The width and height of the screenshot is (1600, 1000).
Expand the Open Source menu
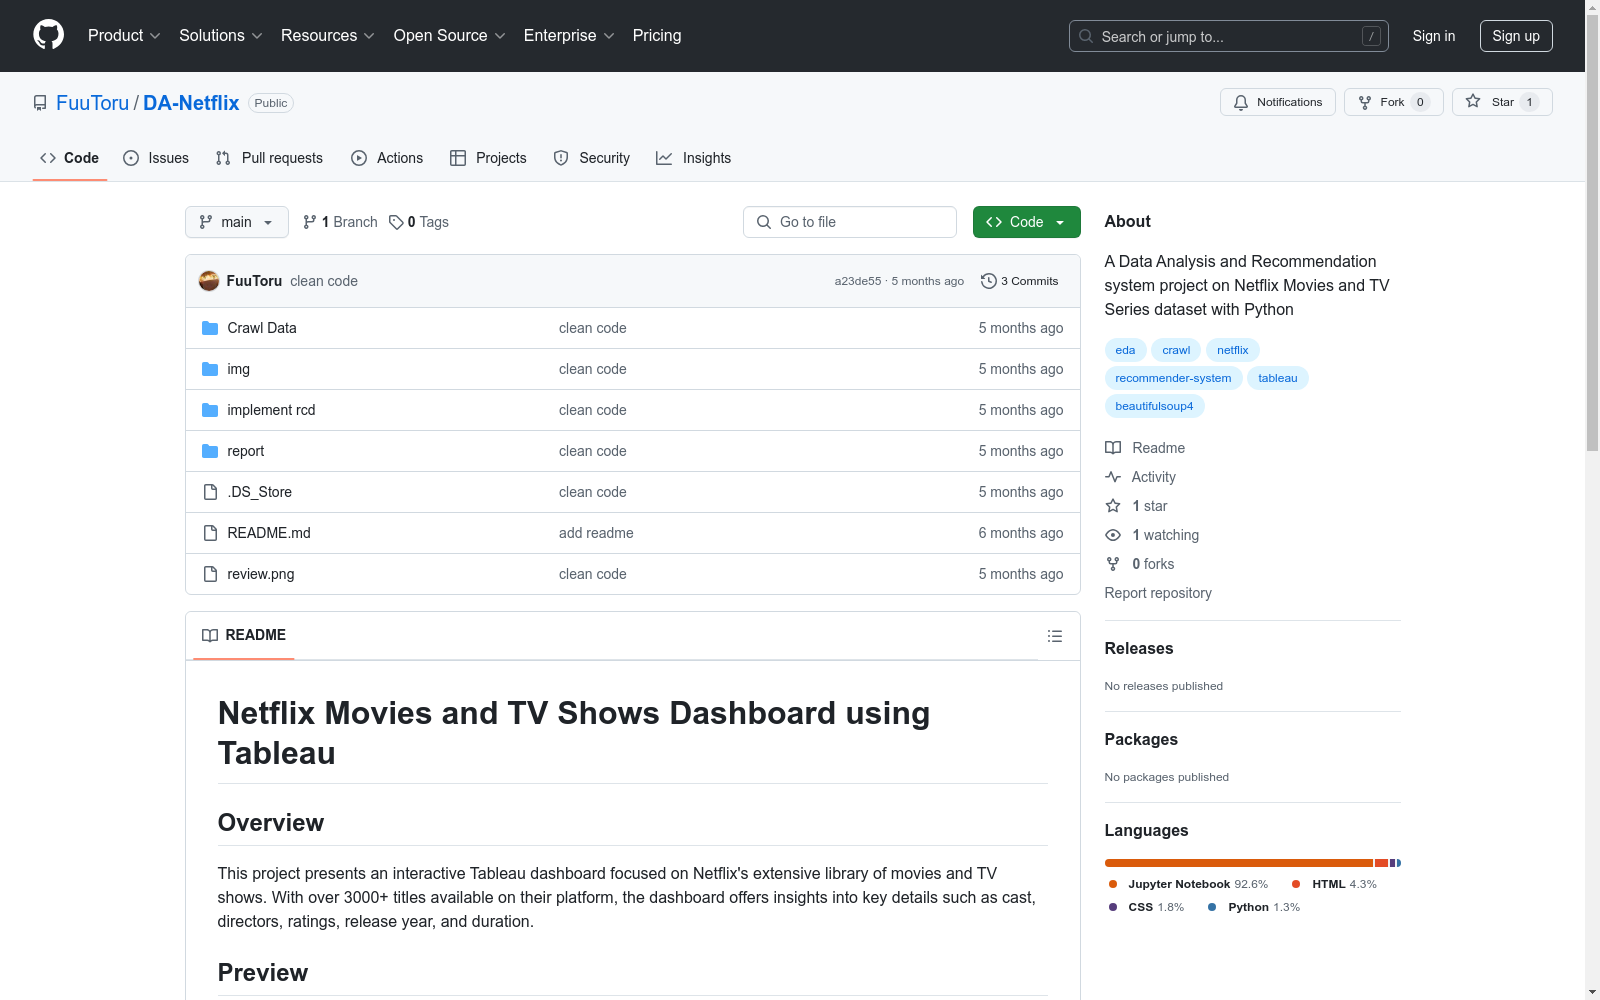pos(450,36)
